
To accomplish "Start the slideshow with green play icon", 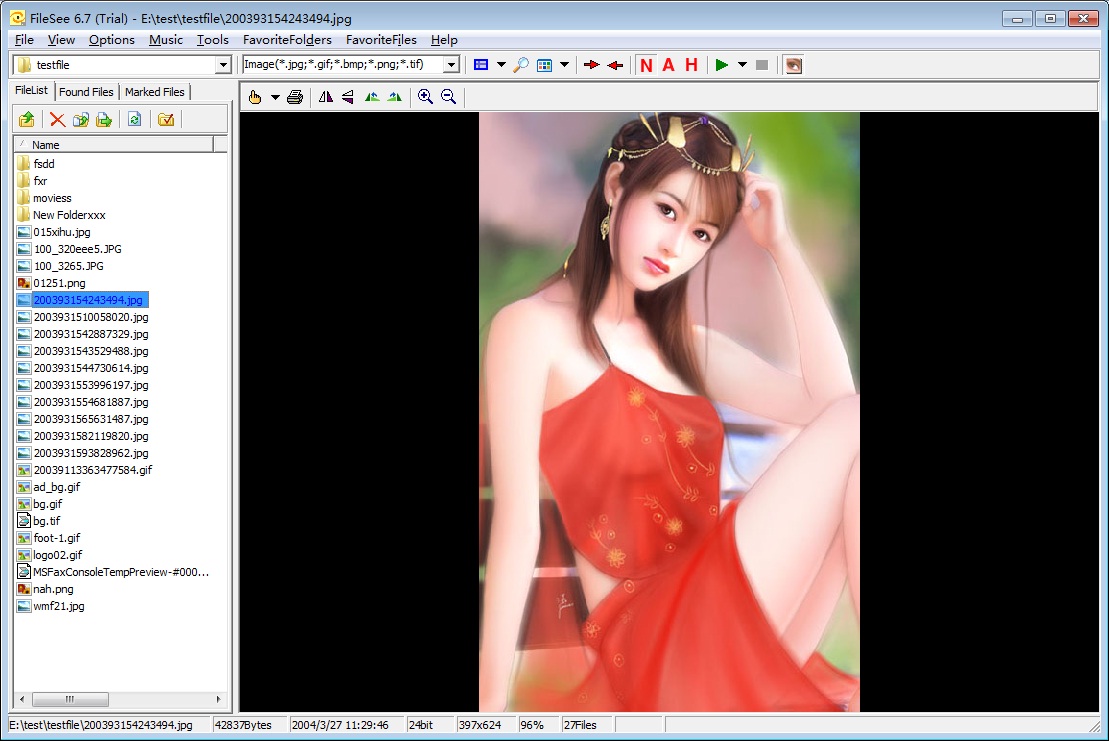I will pyautogui.click(x=721, y=65).
